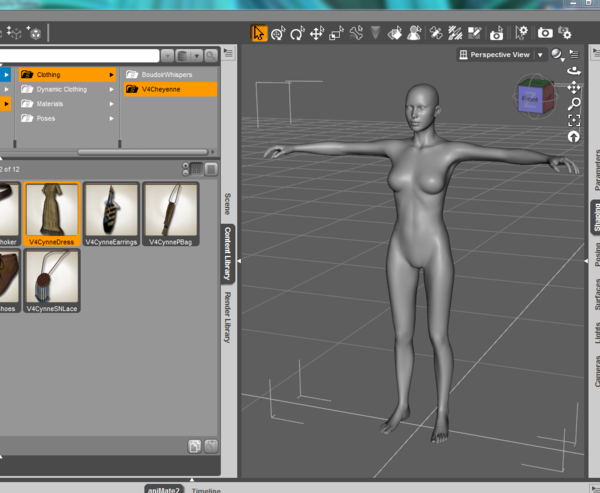
Task: Increase thumbnail size with plus button
Action: [186, 166]
